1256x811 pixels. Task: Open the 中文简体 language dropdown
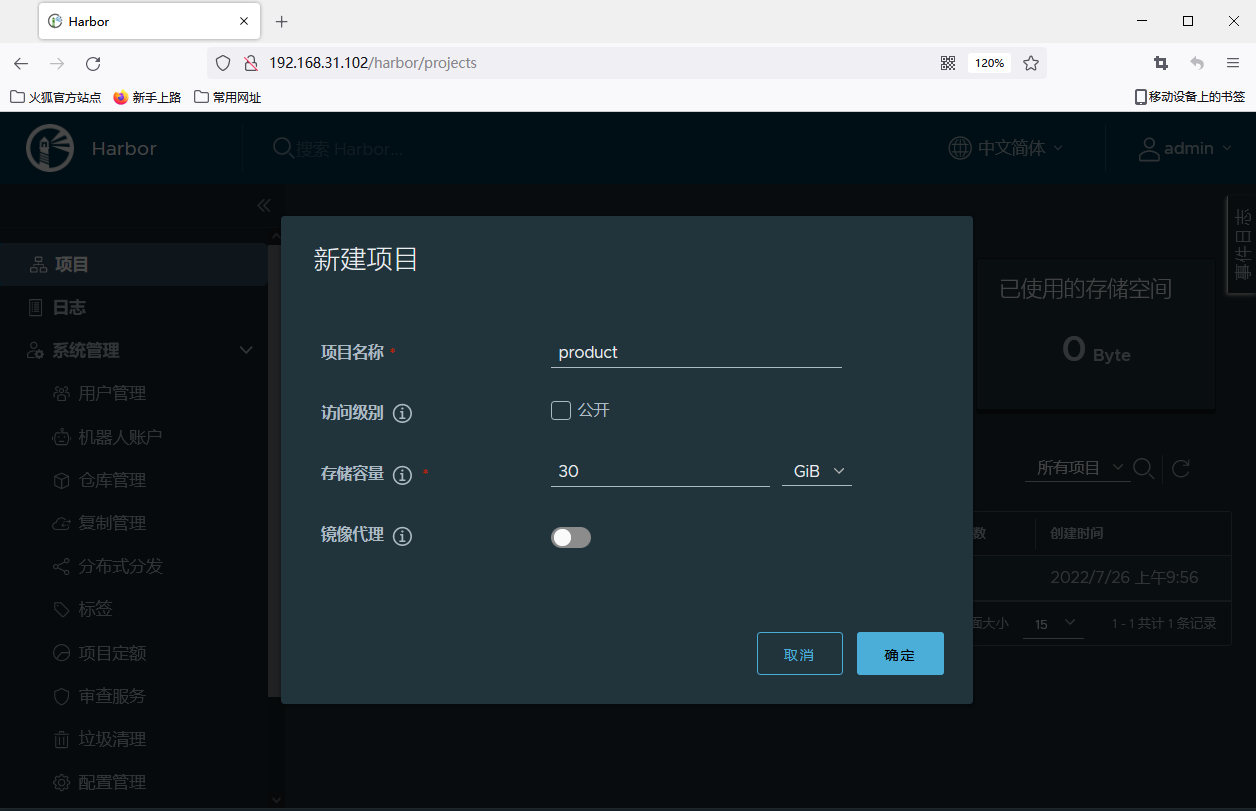tap(1006, 148)
